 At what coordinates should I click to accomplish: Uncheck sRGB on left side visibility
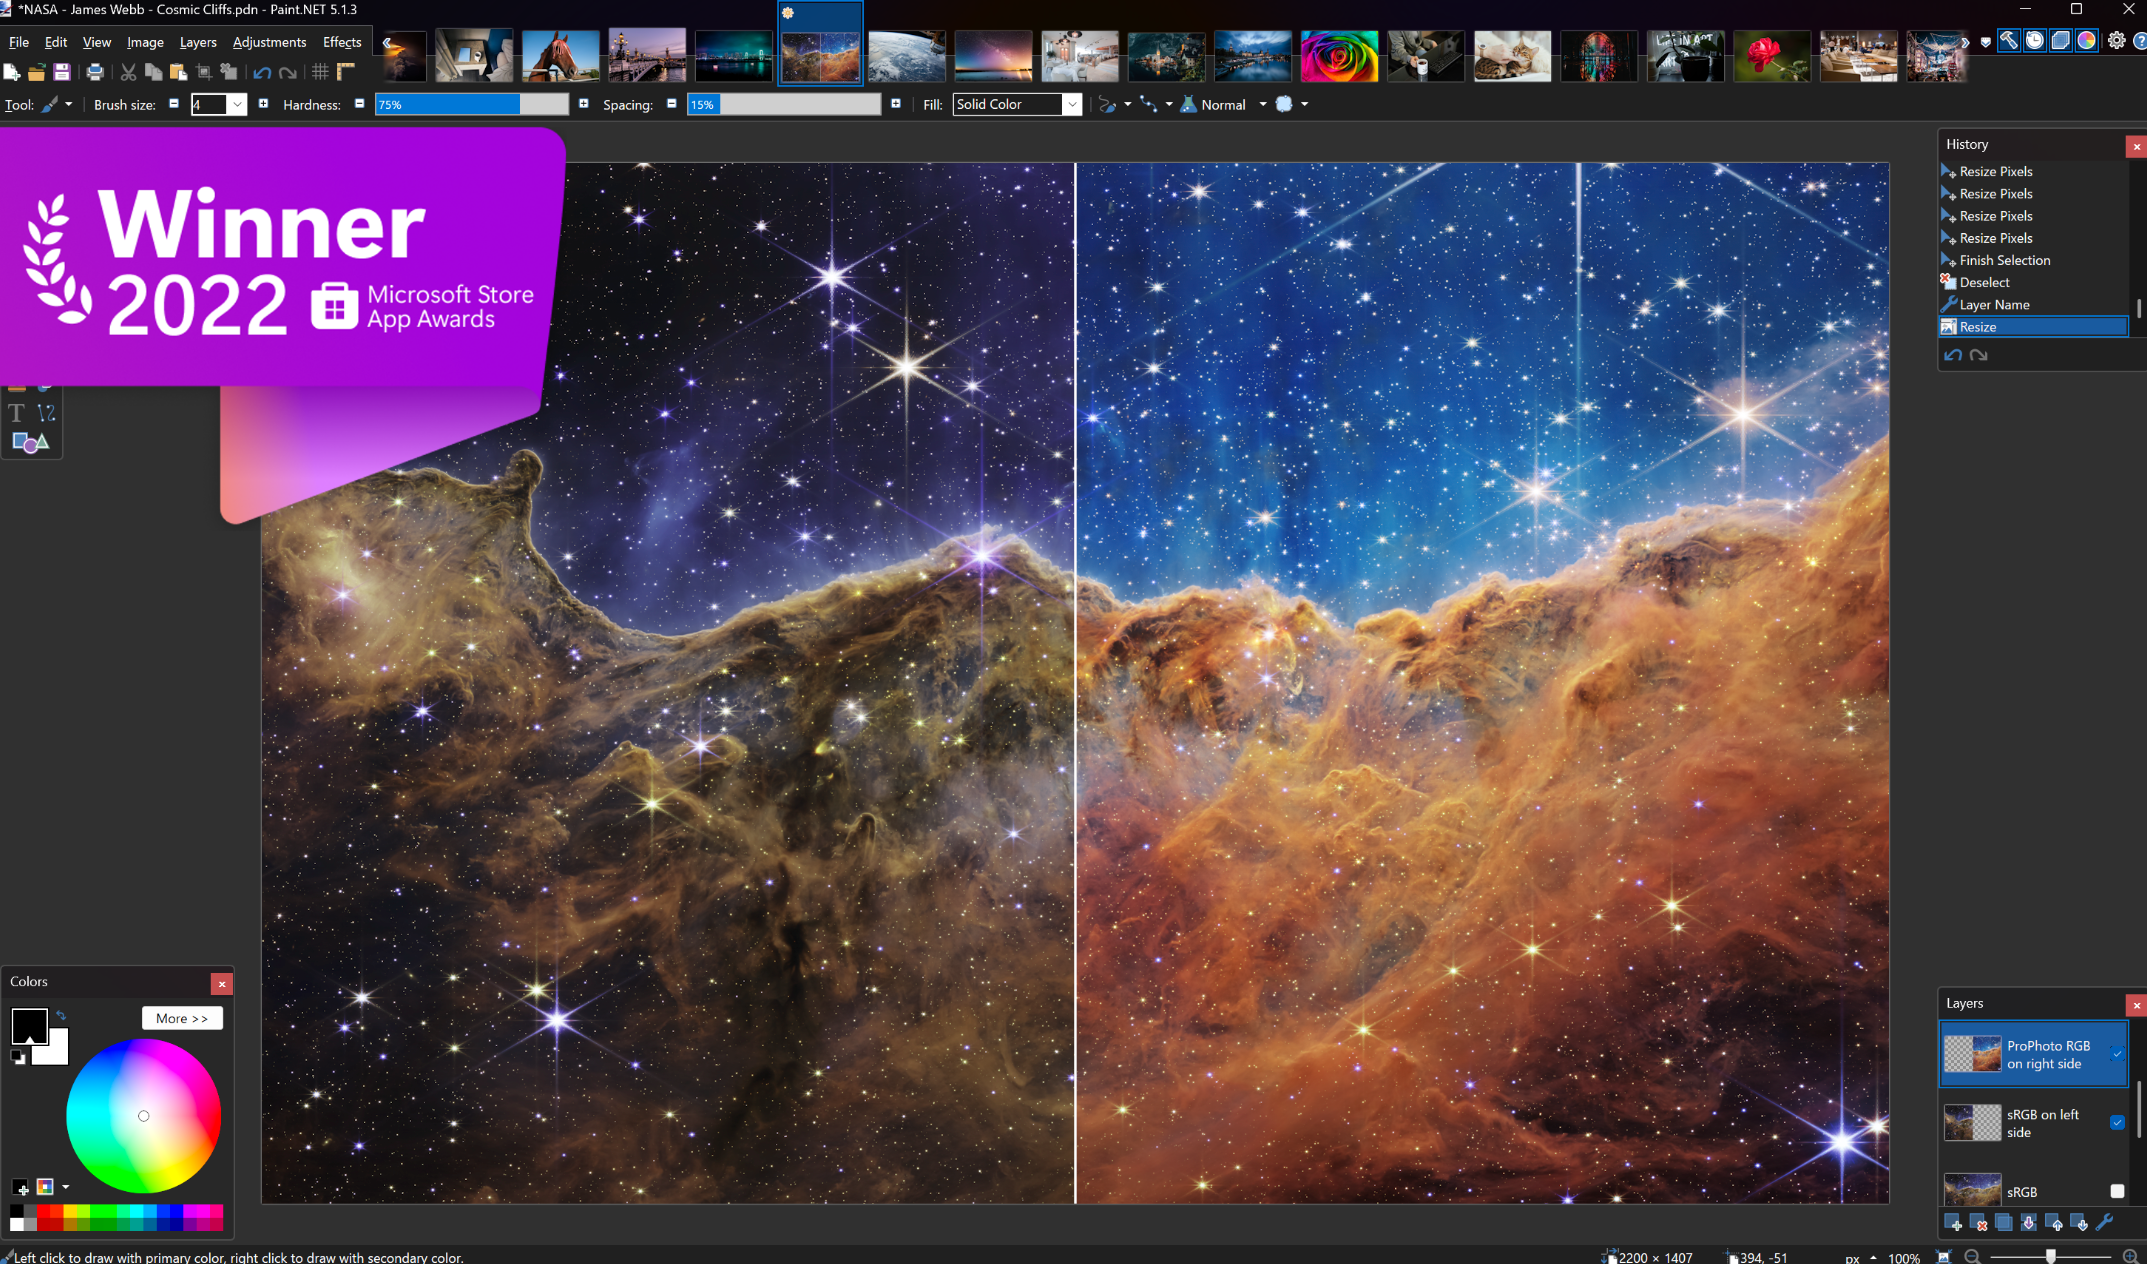(x=2116, y=1122)
